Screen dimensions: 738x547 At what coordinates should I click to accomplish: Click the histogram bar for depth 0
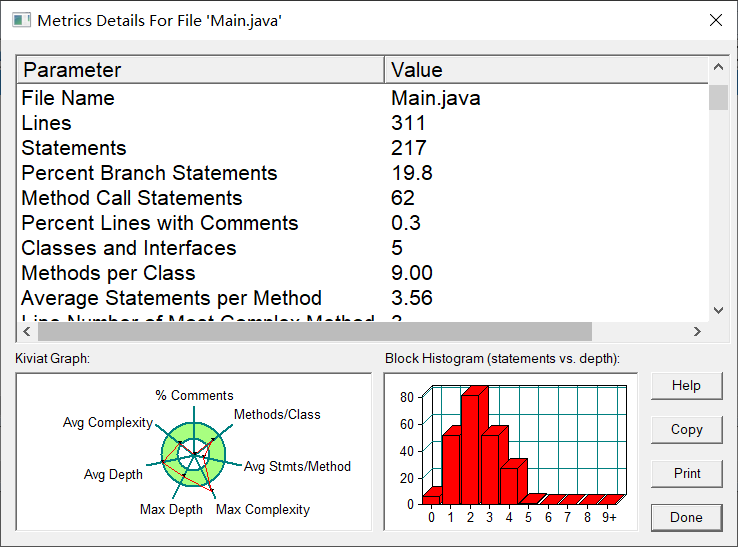coord(432,499)
